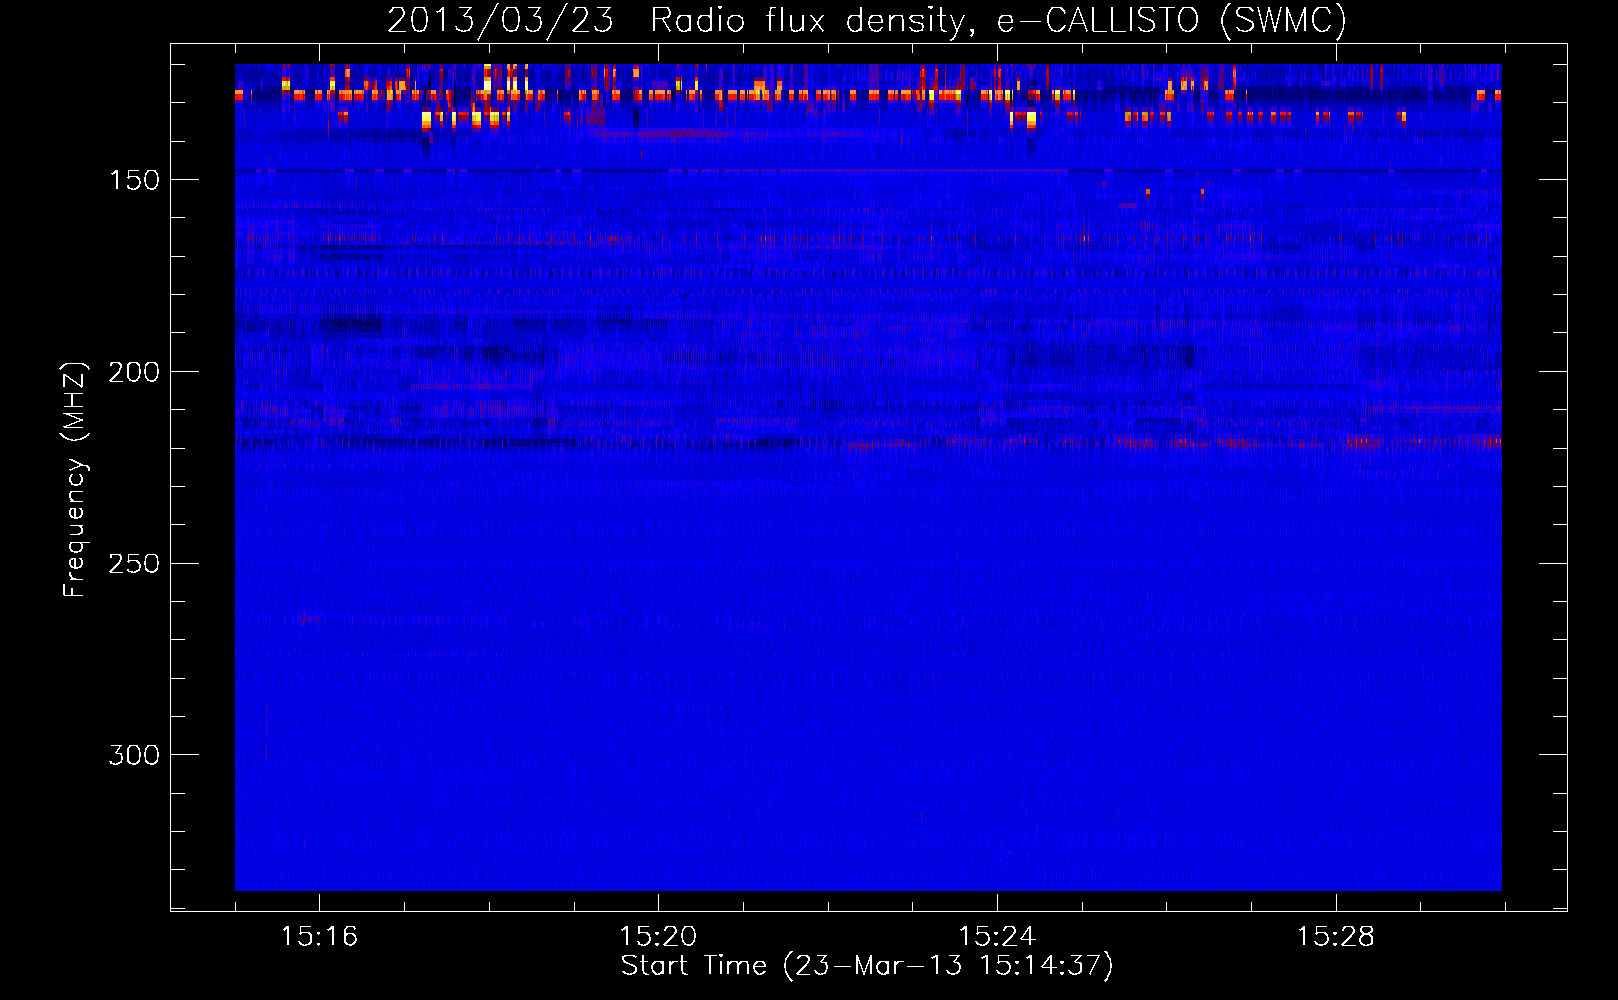This screenshot has width=1618, height=1000.
Task: Click the '15:16' time tick label
Action: click(319, 937)
